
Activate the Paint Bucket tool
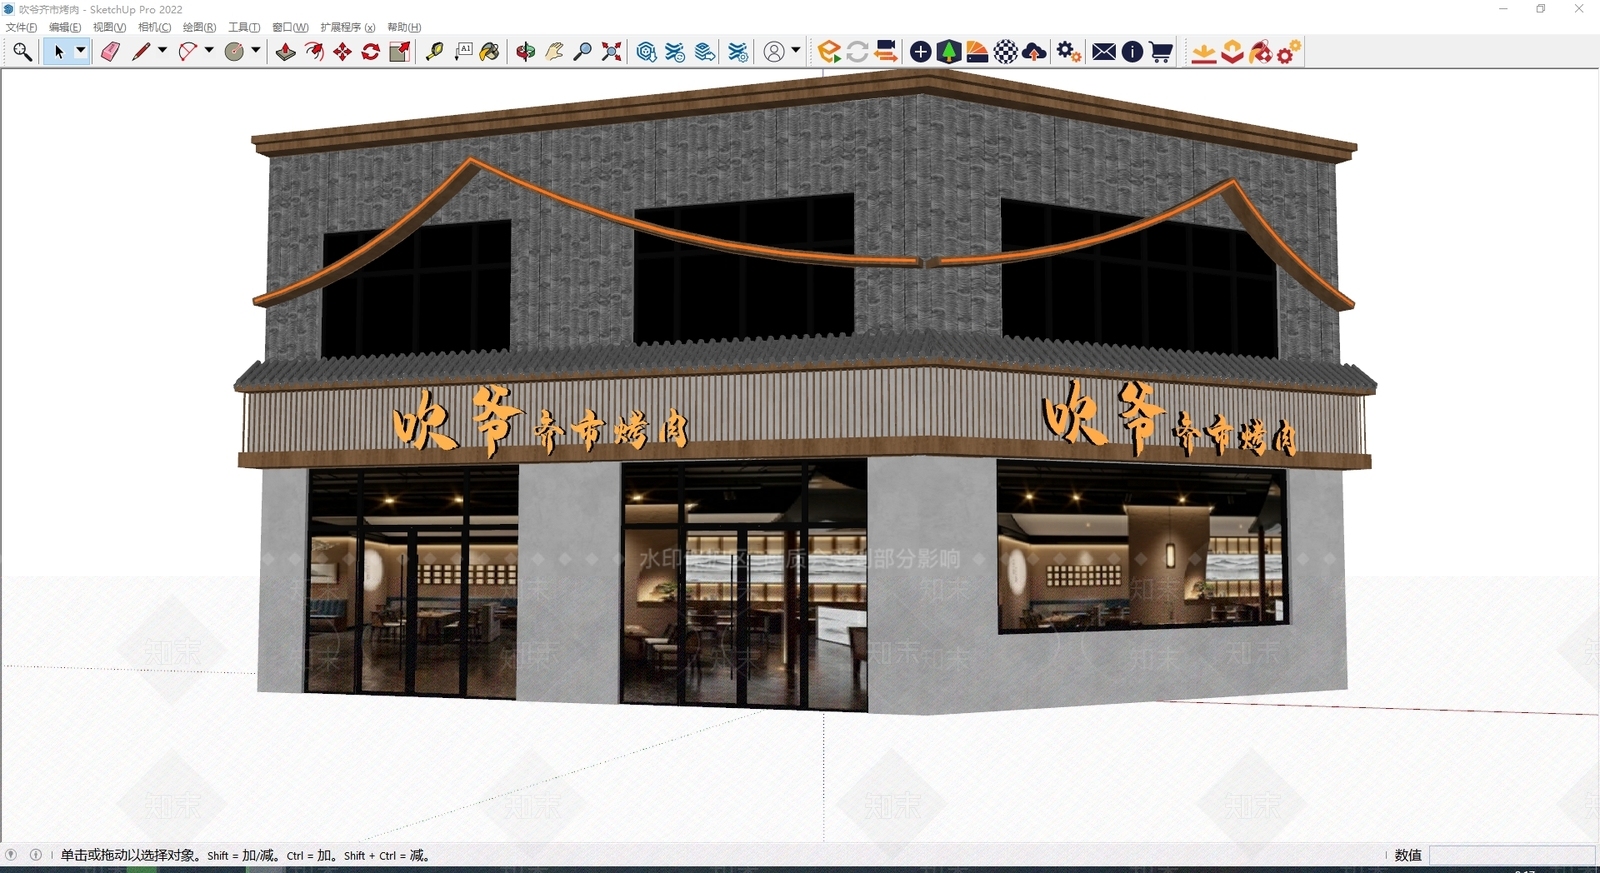tap(490, 52)
